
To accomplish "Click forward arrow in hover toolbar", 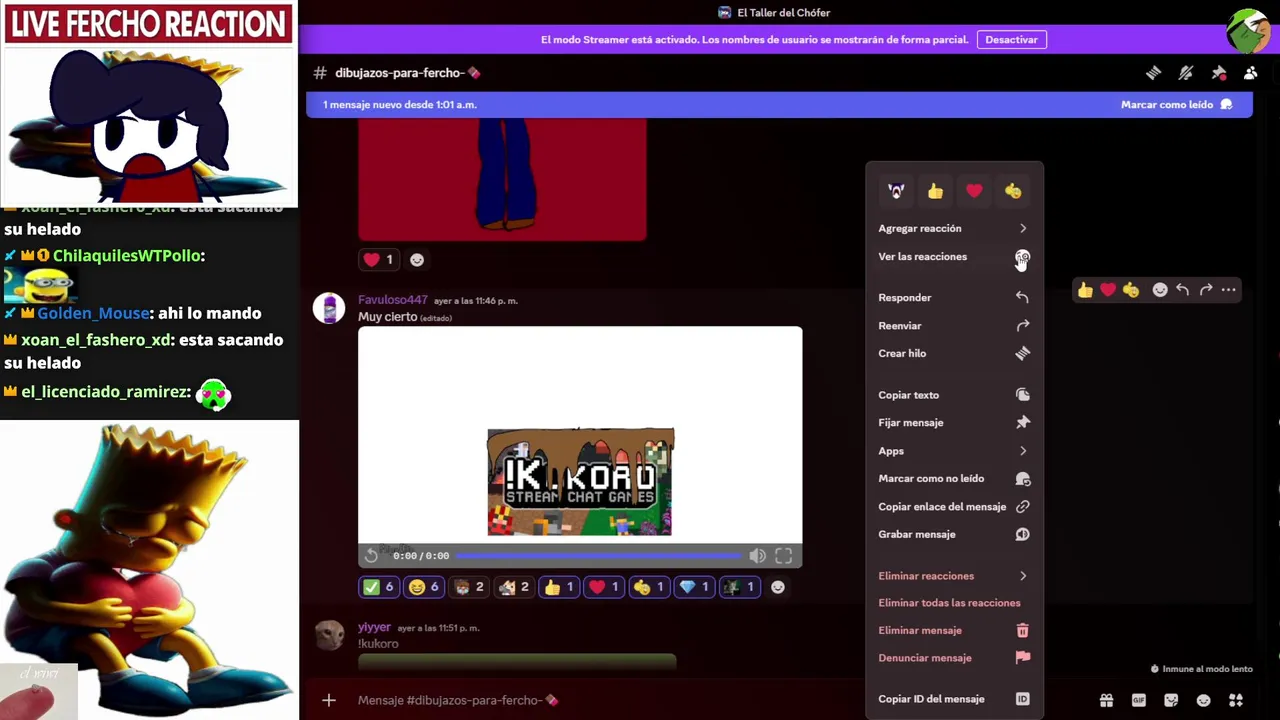I will [x=1206, y=290].
